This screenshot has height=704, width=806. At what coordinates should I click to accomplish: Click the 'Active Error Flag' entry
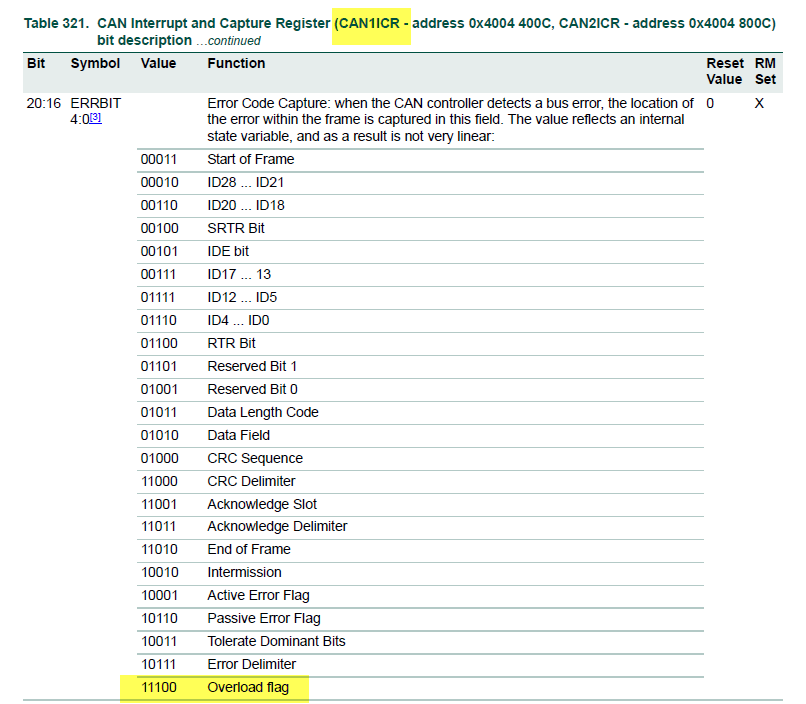coord(259,596)
